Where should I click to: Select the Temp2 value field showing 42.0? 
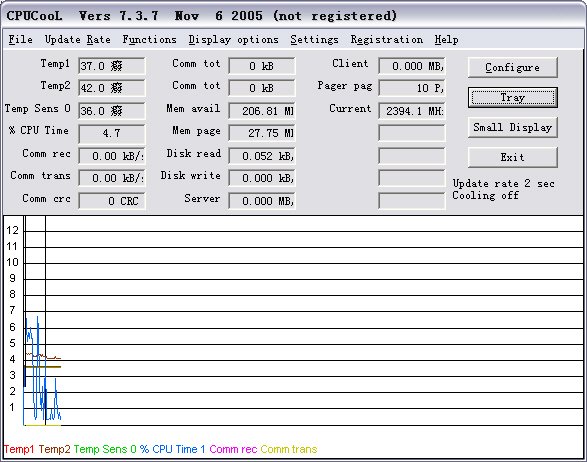pyautogui.click(x=112, y=88)
